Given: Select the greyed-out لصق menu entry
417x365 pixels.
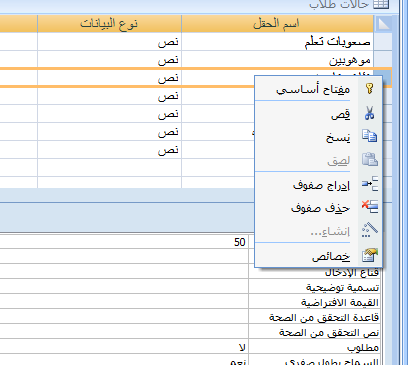Looking at the screenshot, I should (x=318, y=160).
